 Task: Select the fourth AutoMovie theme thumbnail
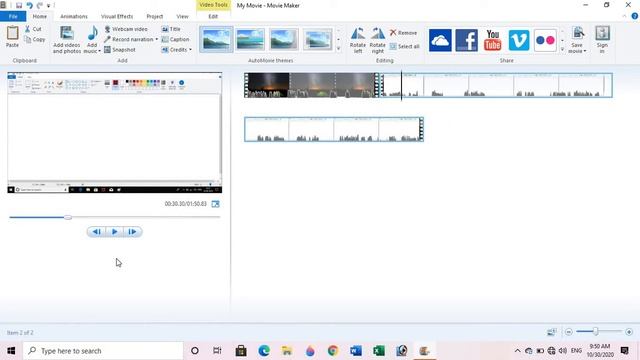pos(318,40)
